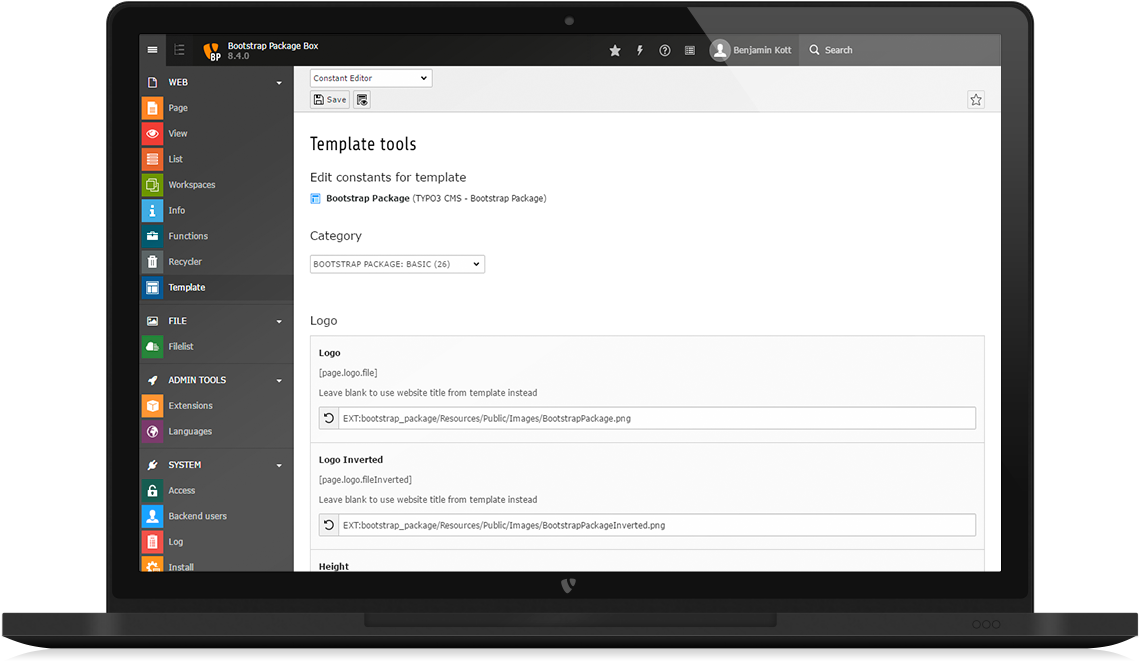
Task: Click the Save button
Action: pos(329,99)
